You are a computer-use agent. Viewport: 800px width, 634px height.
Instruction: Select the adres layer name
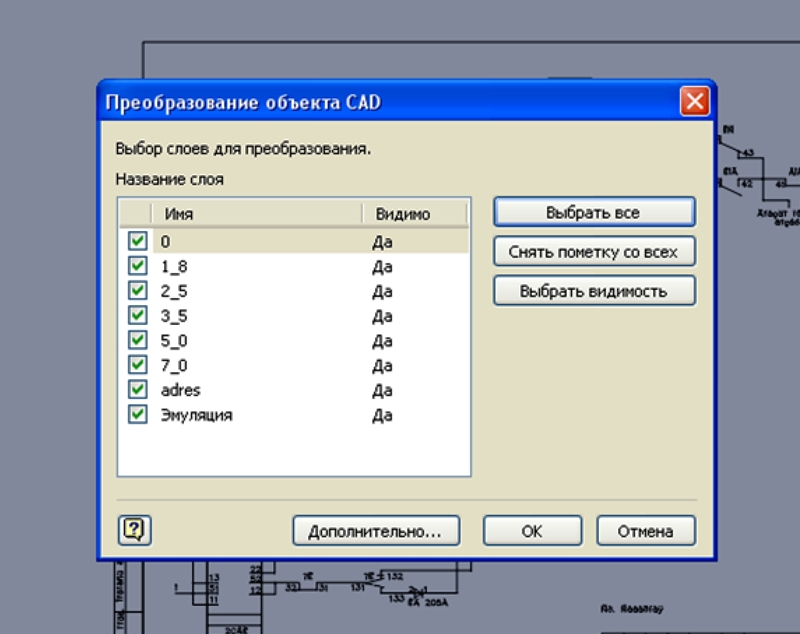click(x=180, y=390)
